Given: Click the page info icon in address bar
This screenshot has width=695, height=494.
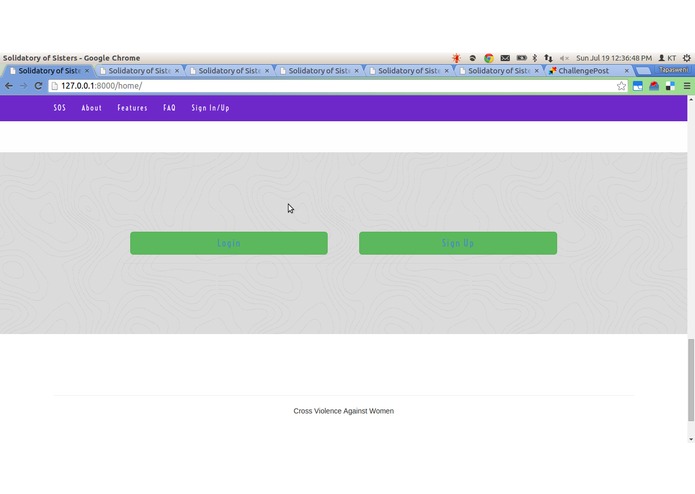Looking at the screenshot, I should 55,86.
